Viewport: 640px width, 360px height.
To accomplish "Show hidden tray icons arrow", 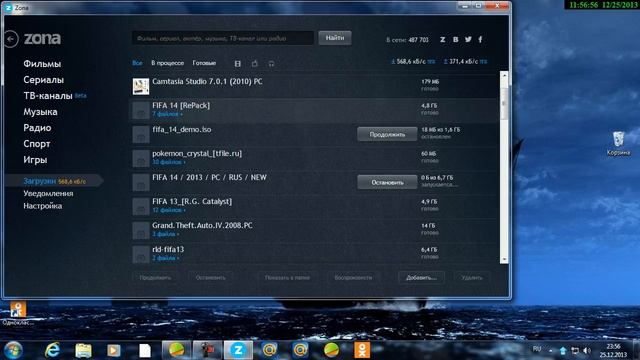I will [x=551, y=351].
